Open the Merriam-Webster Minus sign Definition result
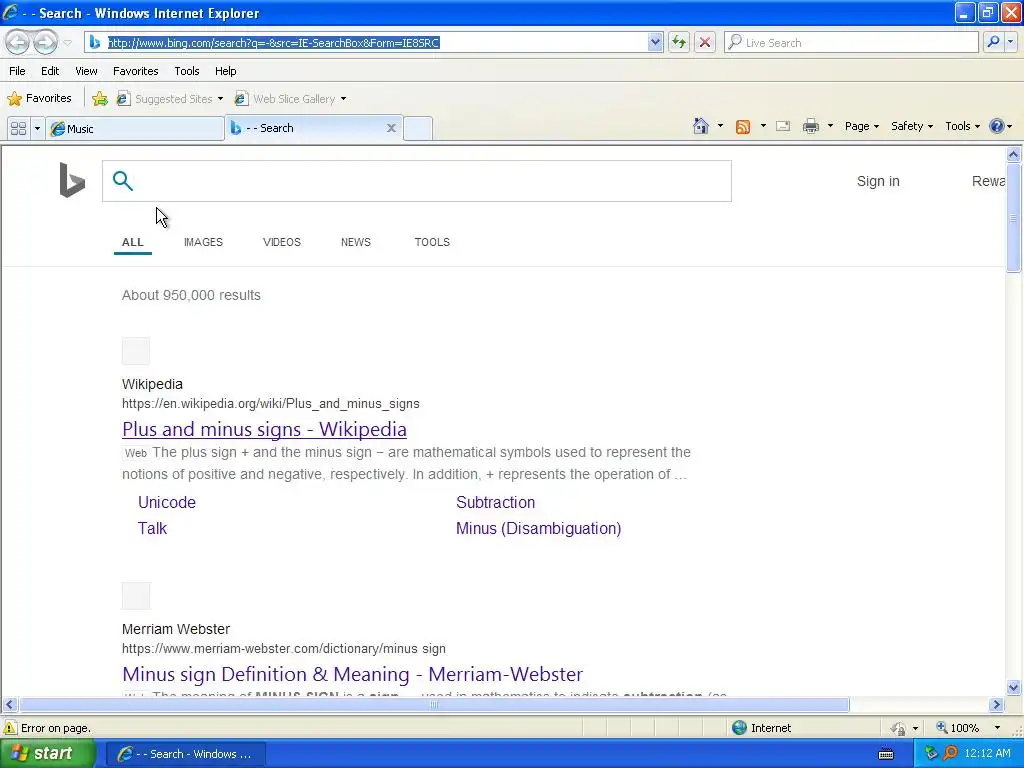1024x768 pixels. click(x=353, y=674)
